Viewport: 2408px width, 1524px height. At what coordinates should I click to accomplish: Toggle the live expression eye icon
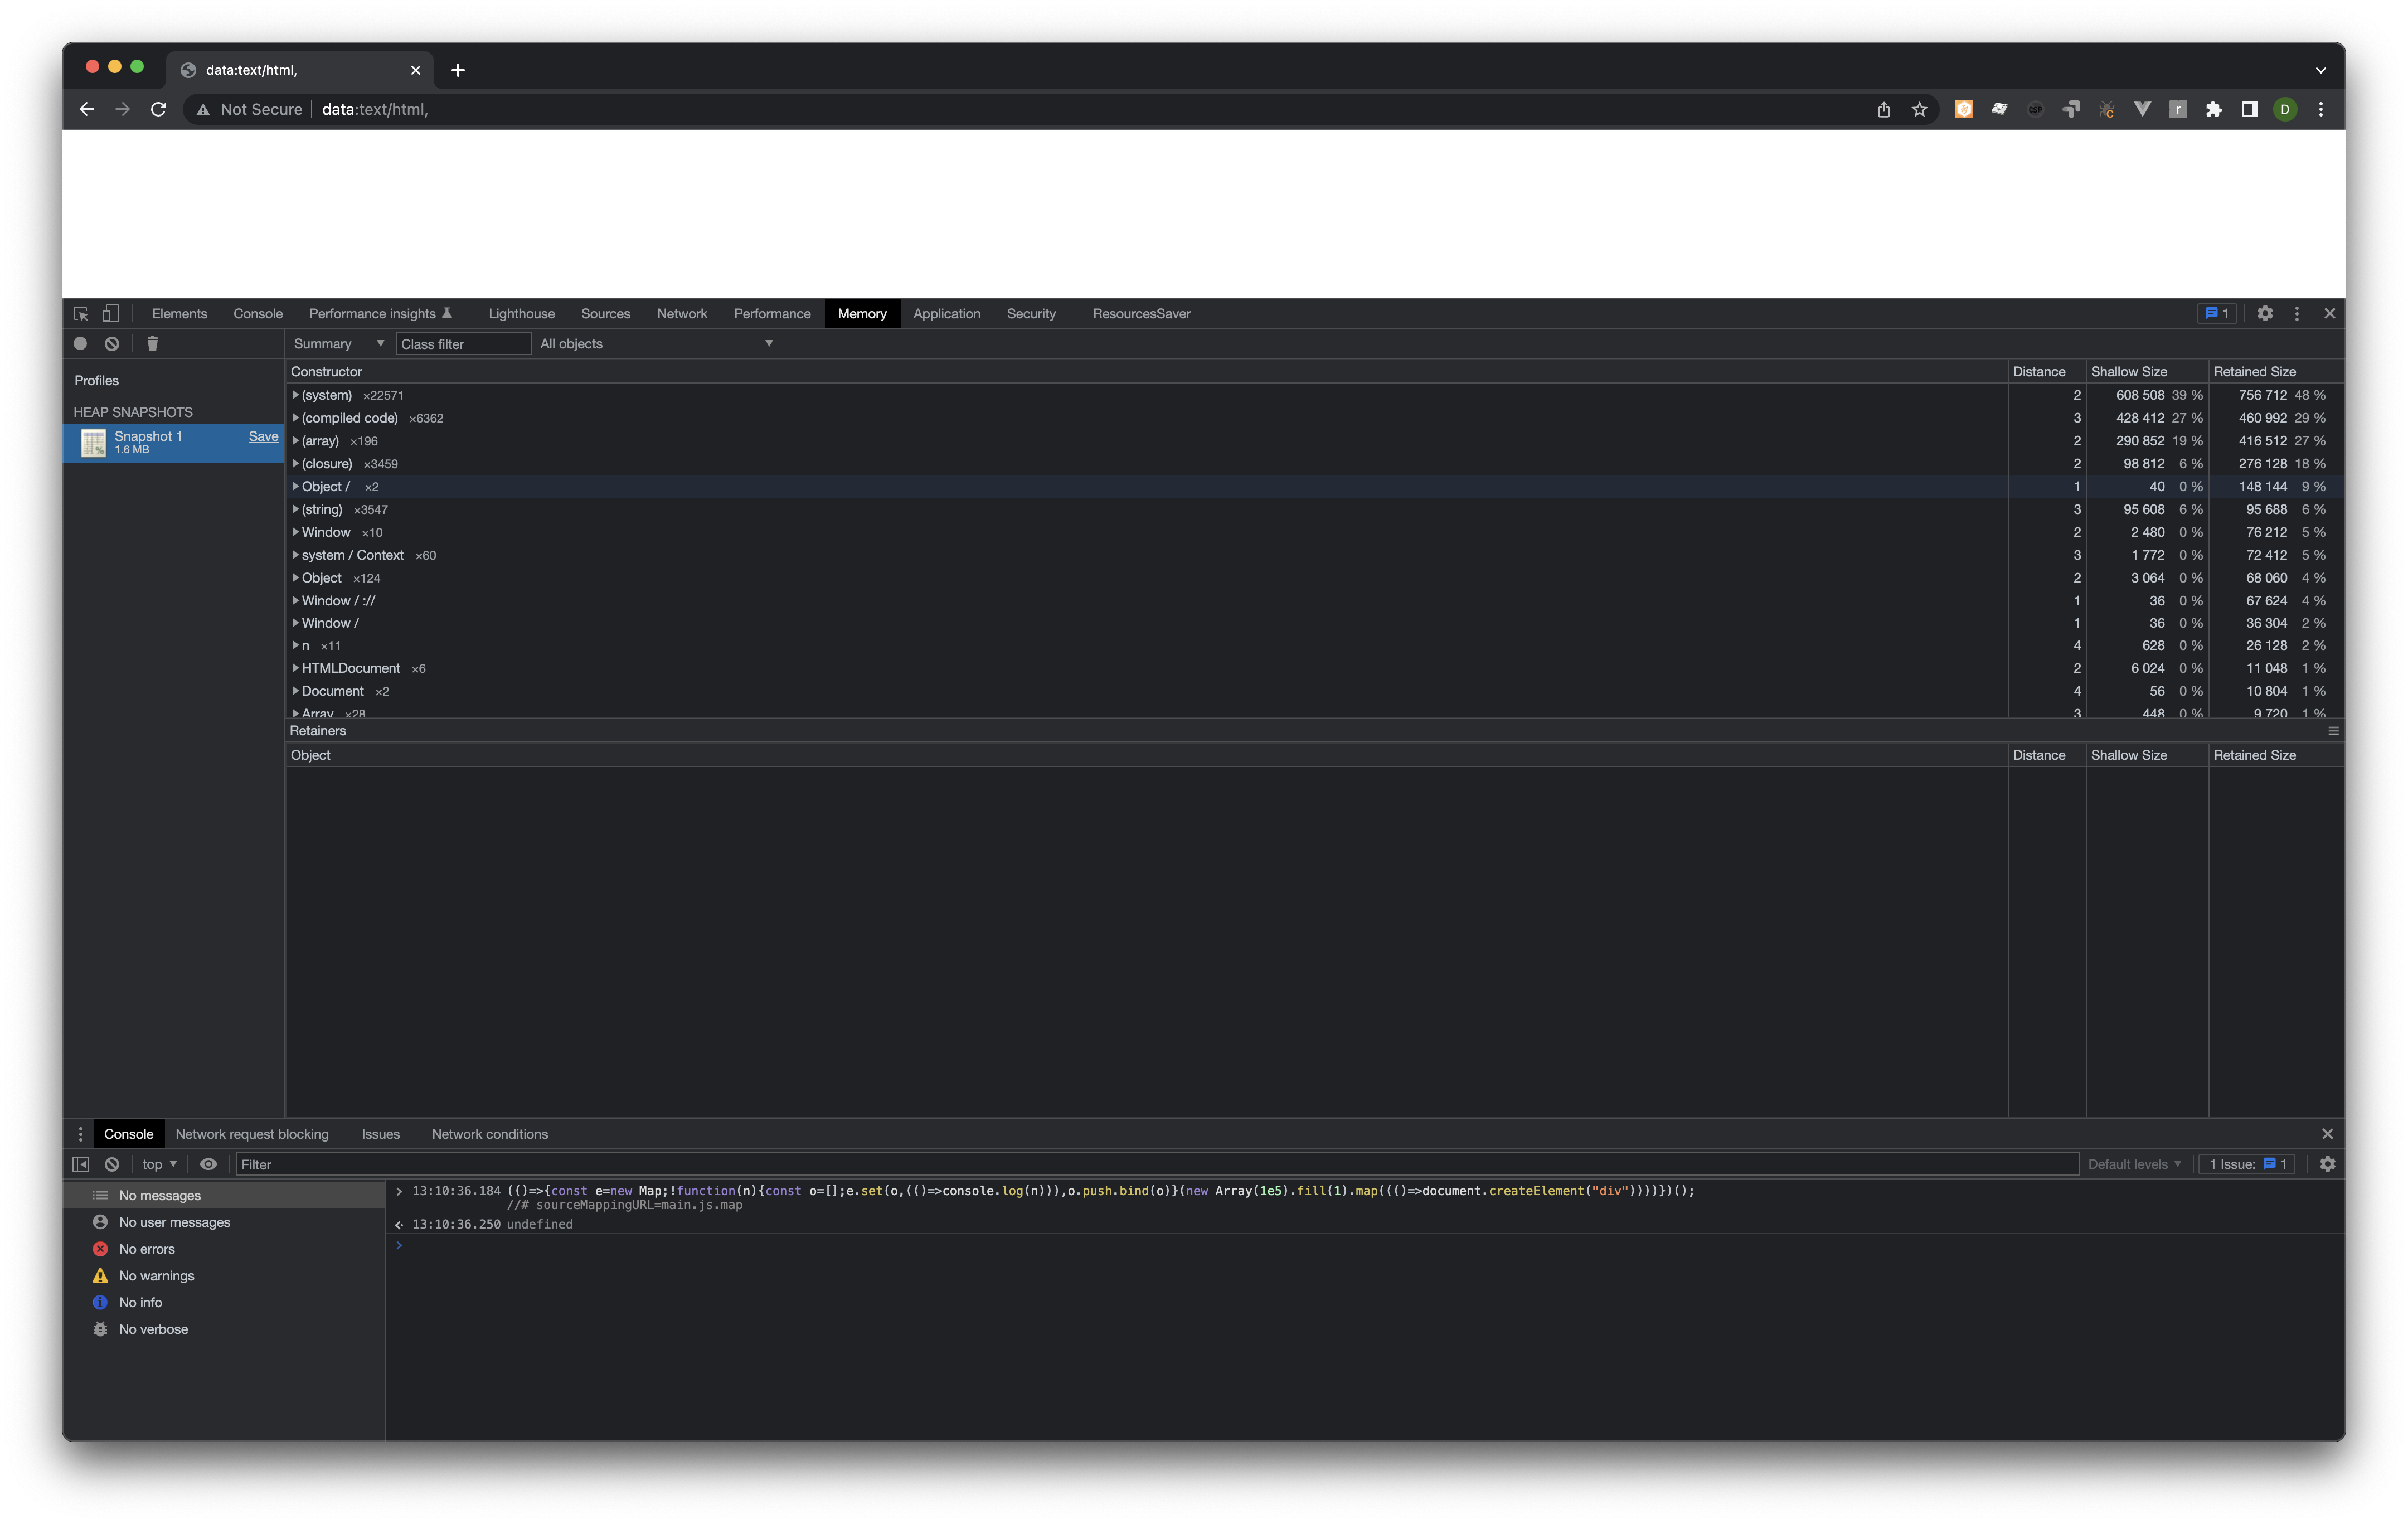coord(208,1164)
